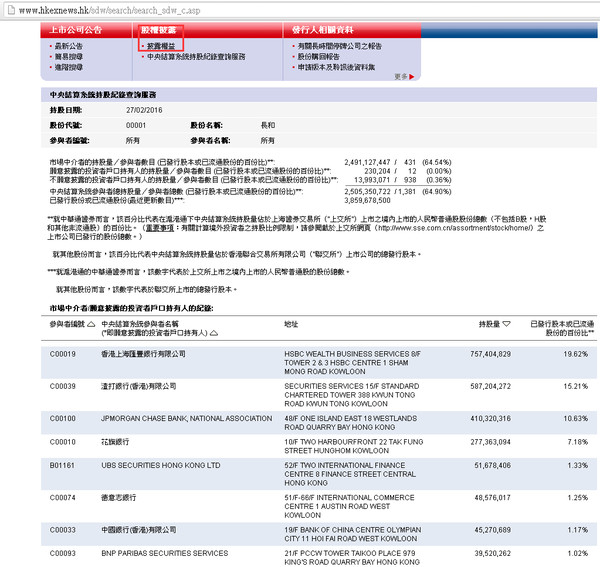
Task: Click 中國銀行(香港)有限公司 name
Action: click(x=139, y=530)
